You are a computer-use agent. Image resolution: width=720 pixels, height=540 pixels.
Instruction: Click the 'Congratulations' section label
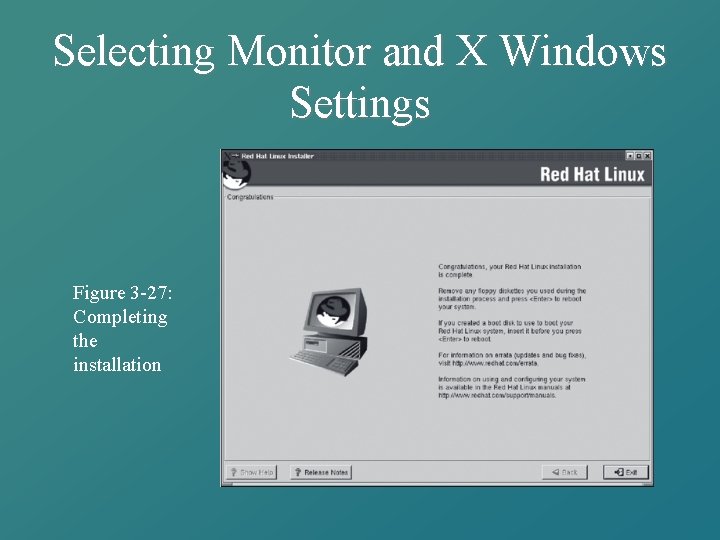250,197
